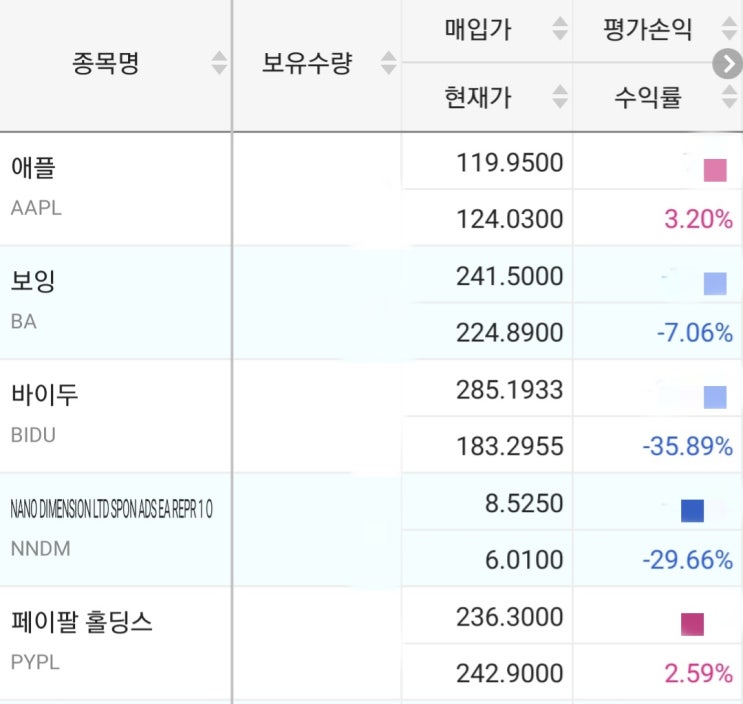The height and width of the screenshot is (704, 743).
Task: Sort by 평가손익 using its sort arrows
Action: [x=729, y=28]
